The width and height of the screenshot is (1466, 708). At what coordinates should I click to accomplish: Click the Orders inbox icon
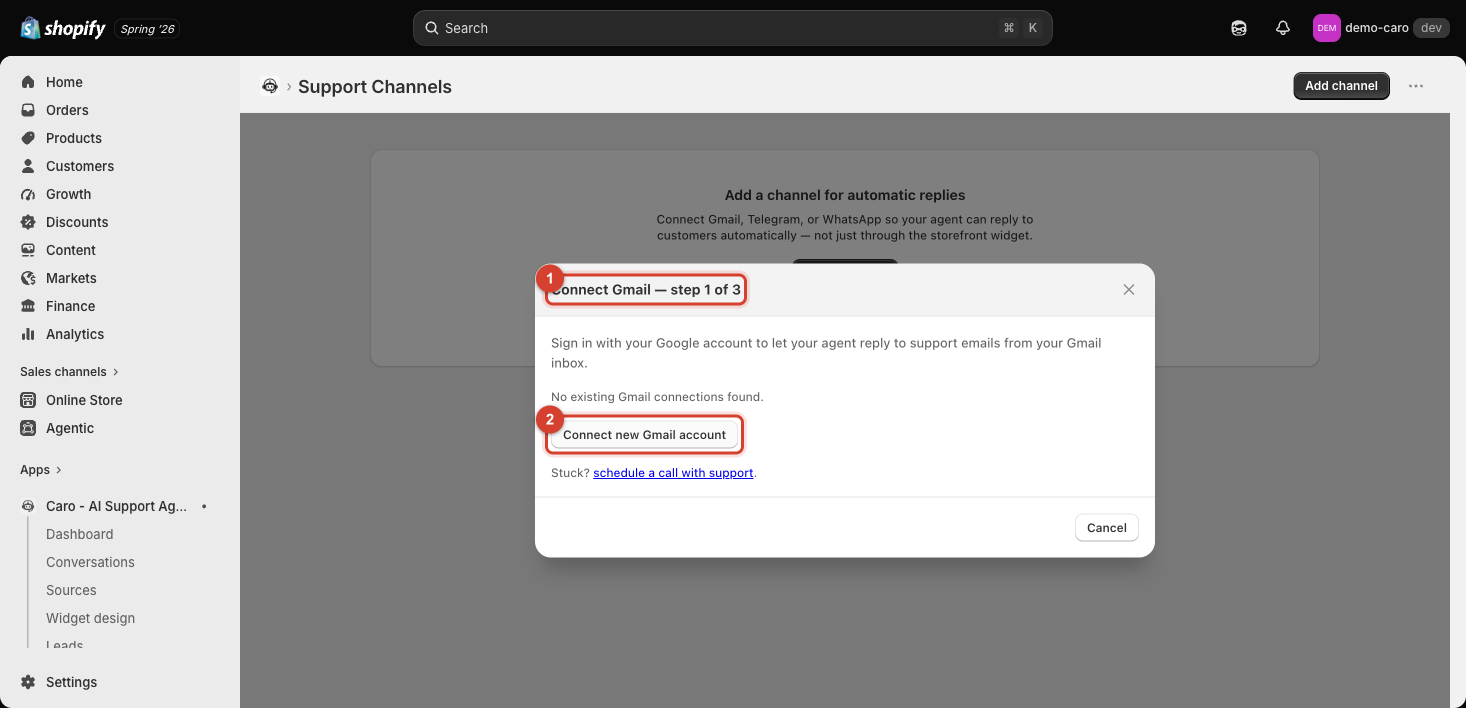tap(28, 110)
